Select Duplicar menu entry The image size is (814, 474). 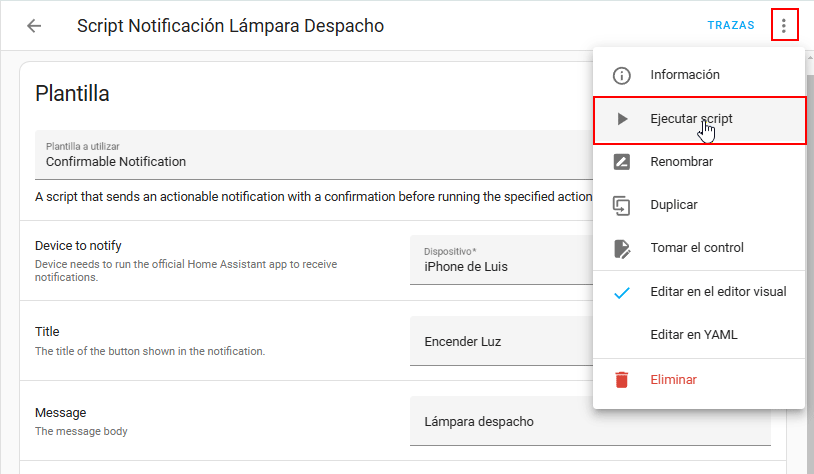pos(673,205)
